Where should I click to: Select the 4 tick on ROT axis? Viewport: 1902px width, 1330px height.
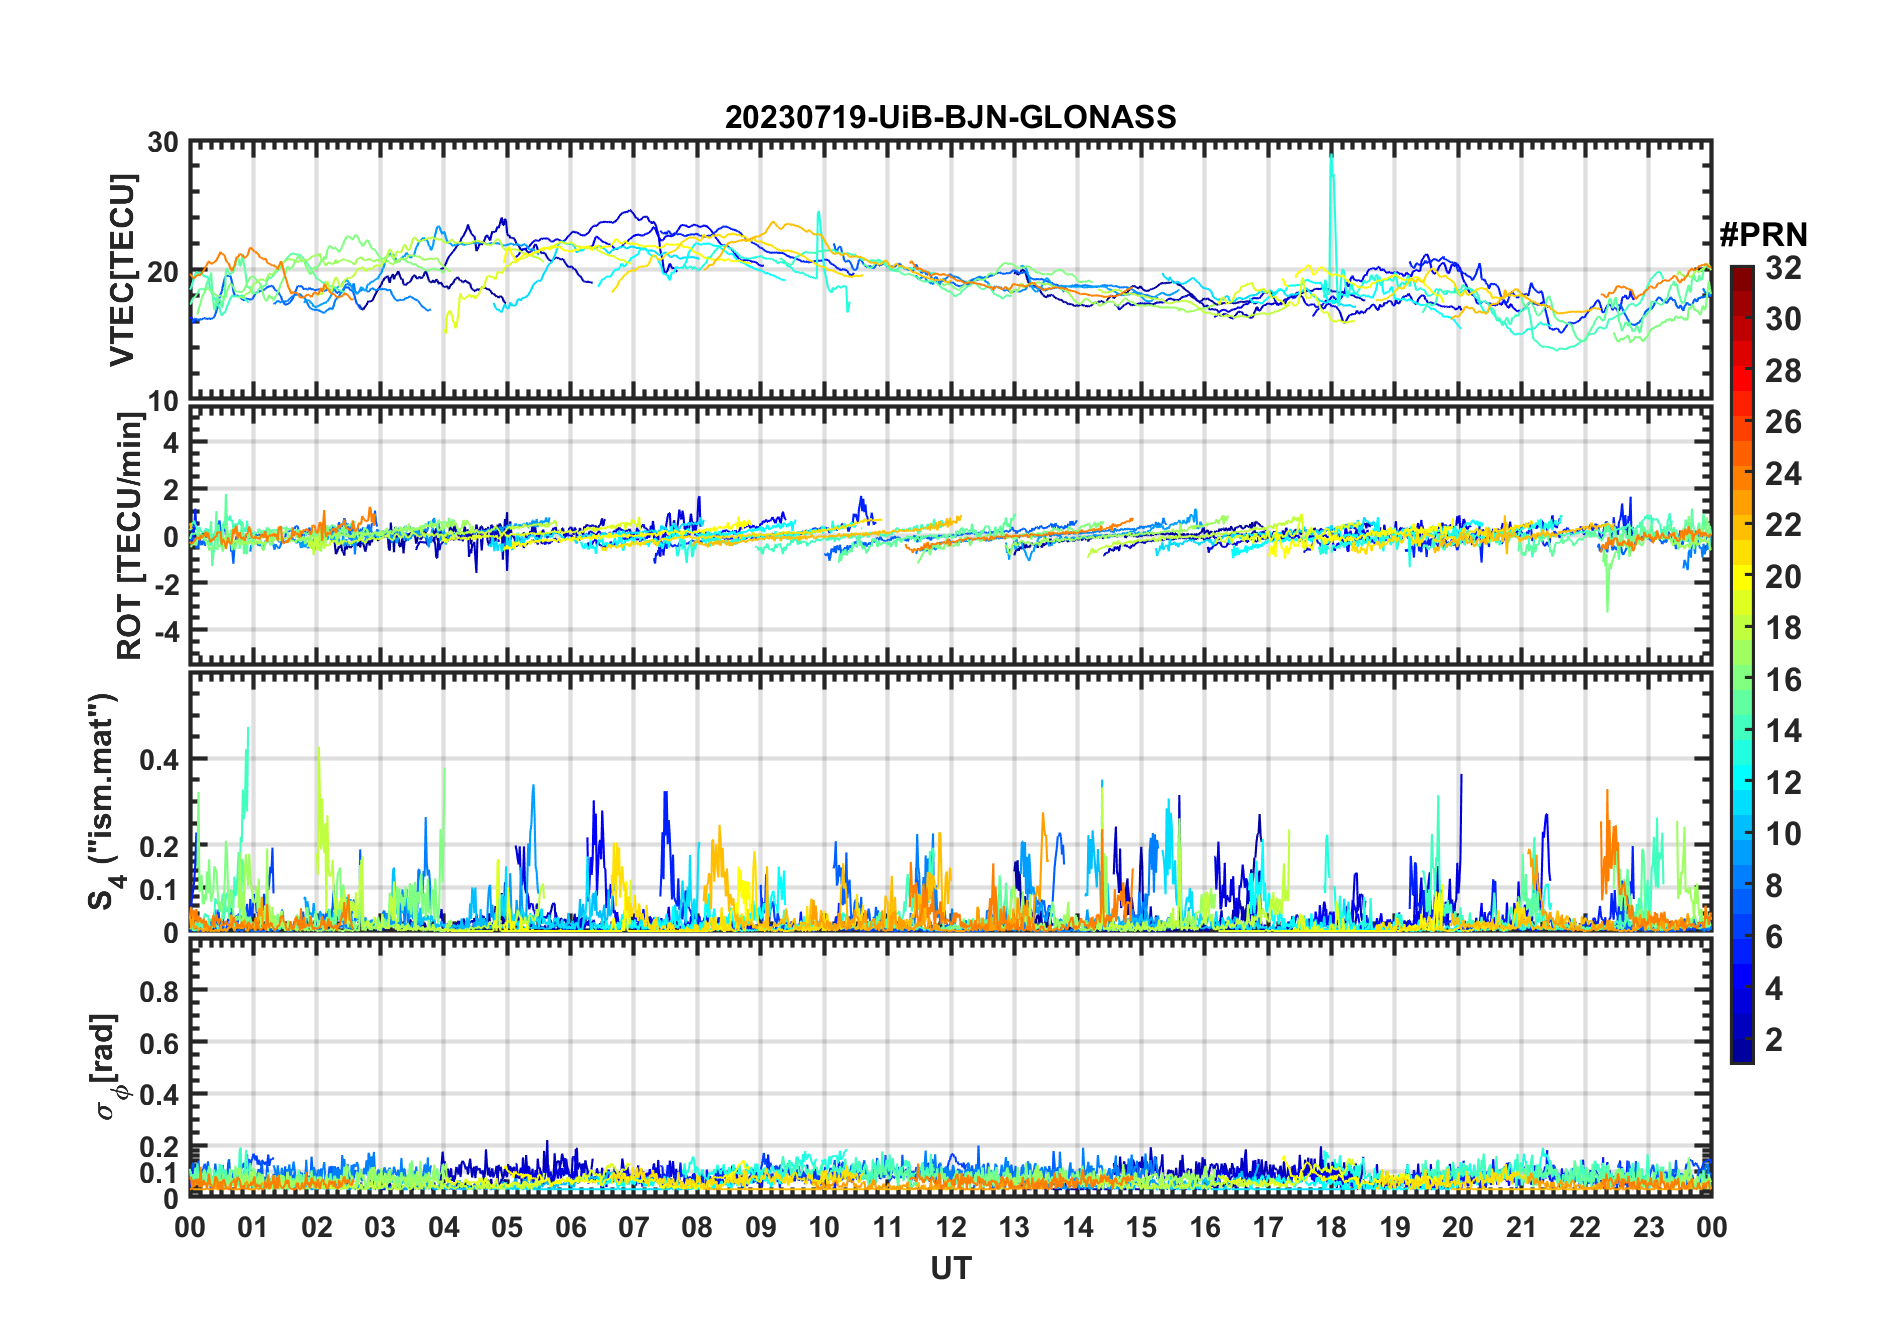[x=171, y=442]
